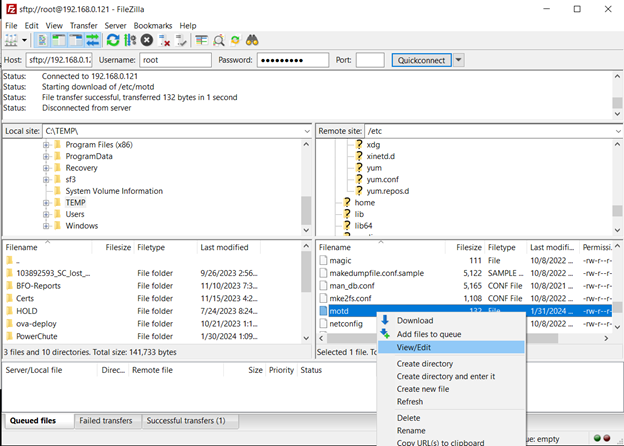Open the Help menu
624x446 pixels.
188,25
